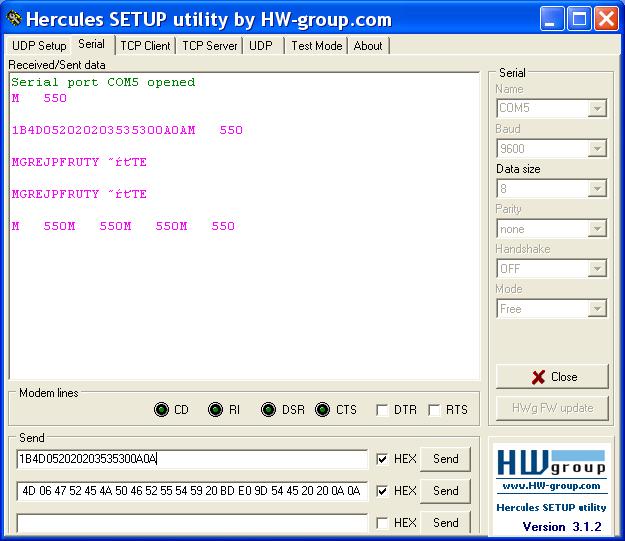This screenshot has width=625, height=541.
Task: Open the Parity dropdown
Action: pos(597,229)
